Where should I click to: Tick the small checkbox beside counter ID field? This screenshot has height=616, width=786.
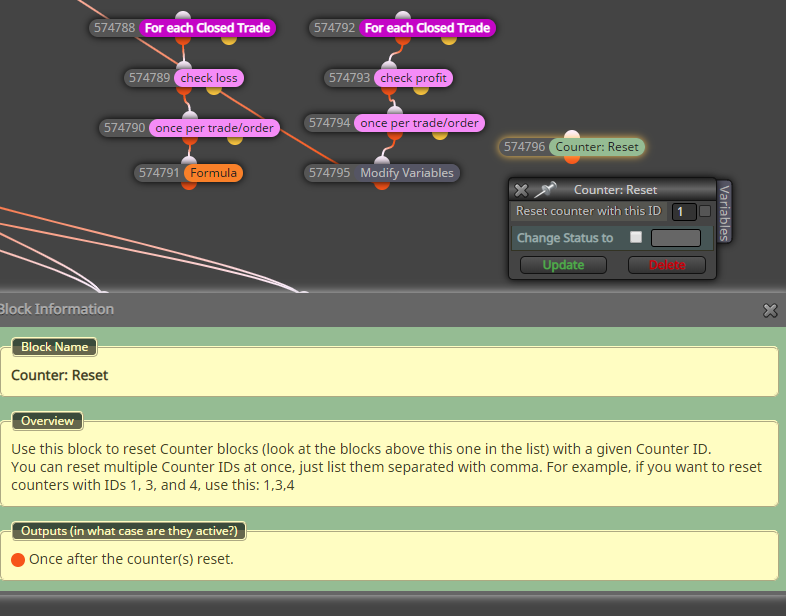click(x=705, y=211)
